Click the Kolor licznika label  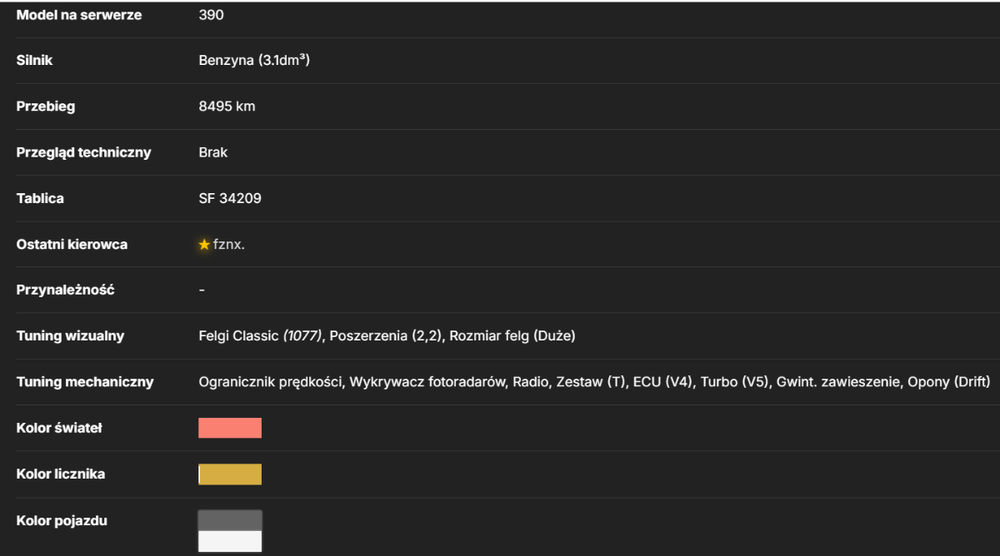tap(61, 474)
